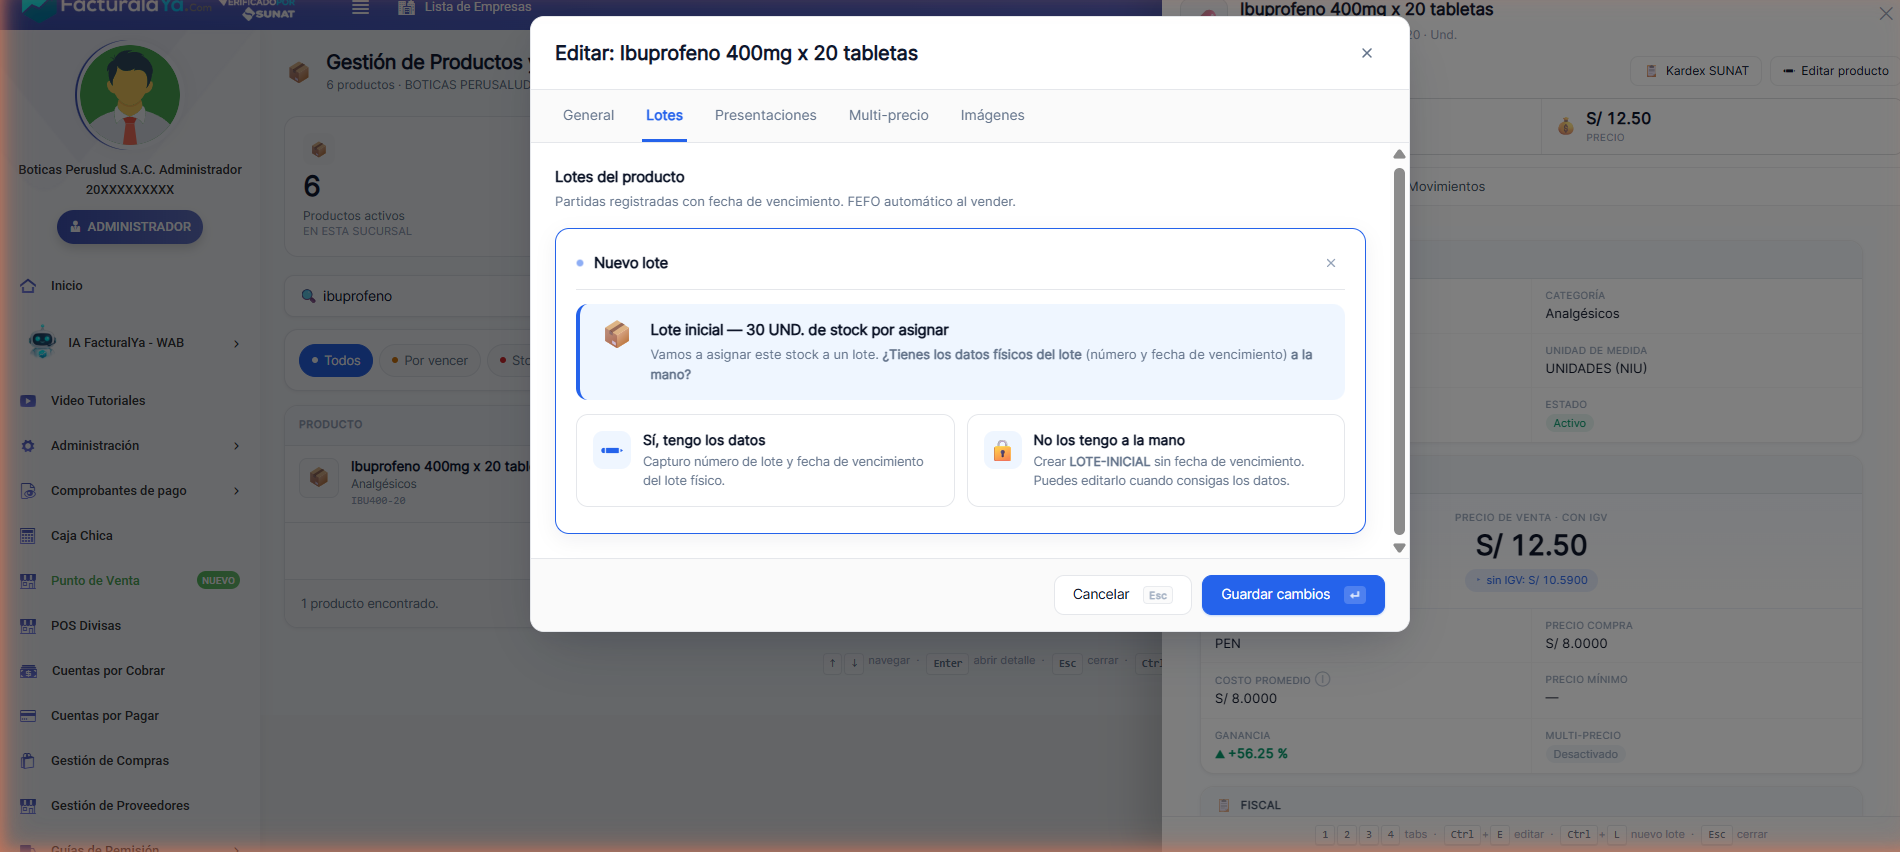Image resolution: width=1900 pixels, height=852 pixels.
Task: Expand the Administración submenu
Action: (236, 446)
